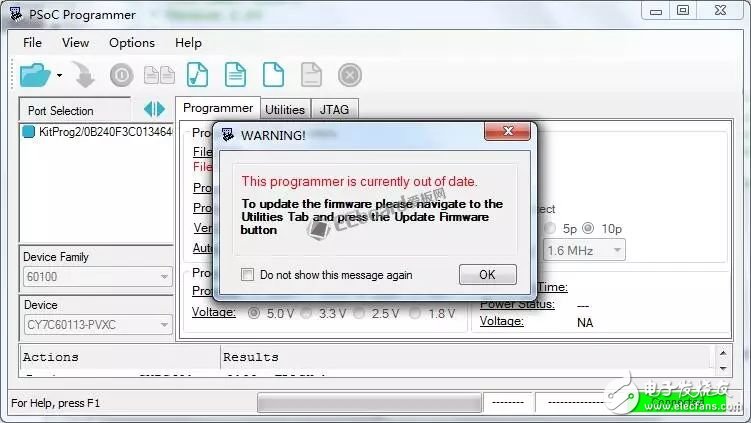Click the blank page Erase icon
The height and width of the screenshot is (423, 751).
(x=273, y=75)
